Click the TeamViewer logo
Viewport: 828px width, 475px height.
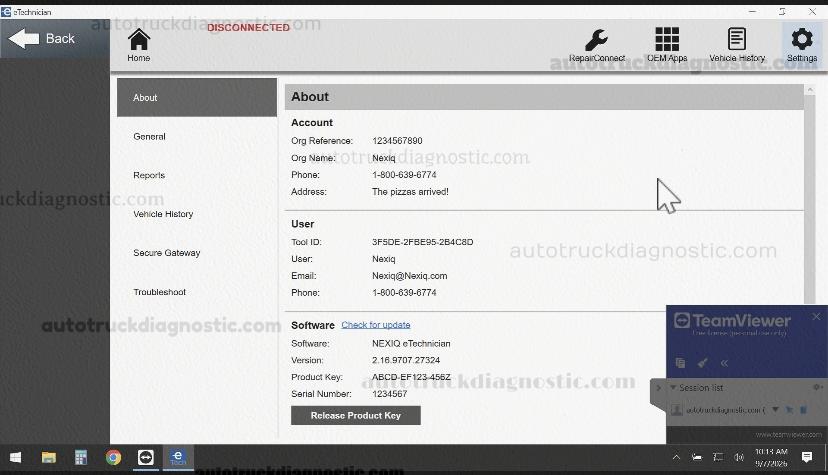pyautogui.click(x=732, y=320)
